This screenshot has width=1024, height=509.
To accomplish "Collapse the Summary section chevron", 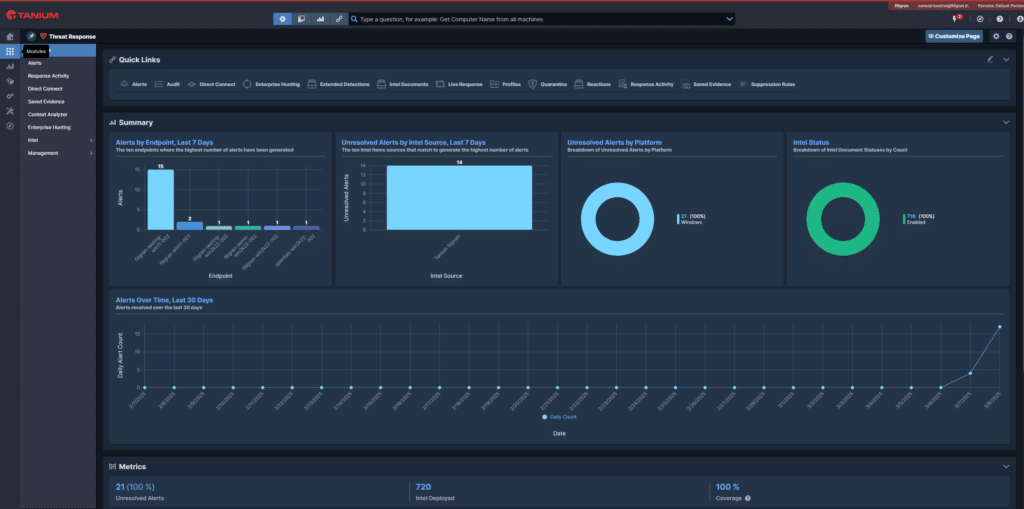I will tap(1006, 122).
